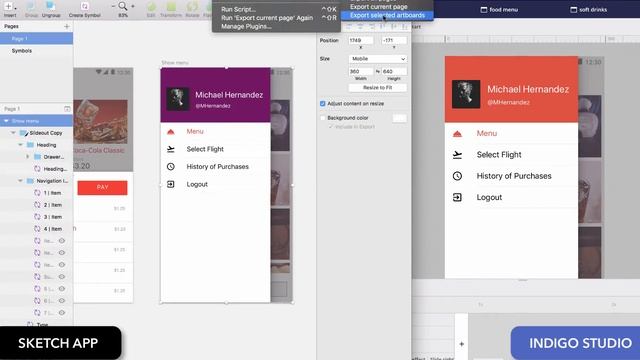This screenshot has height=360, width=640.
Task: Click the plus icon at Indigo Studio bottom
Action: [x=461, y=344]
